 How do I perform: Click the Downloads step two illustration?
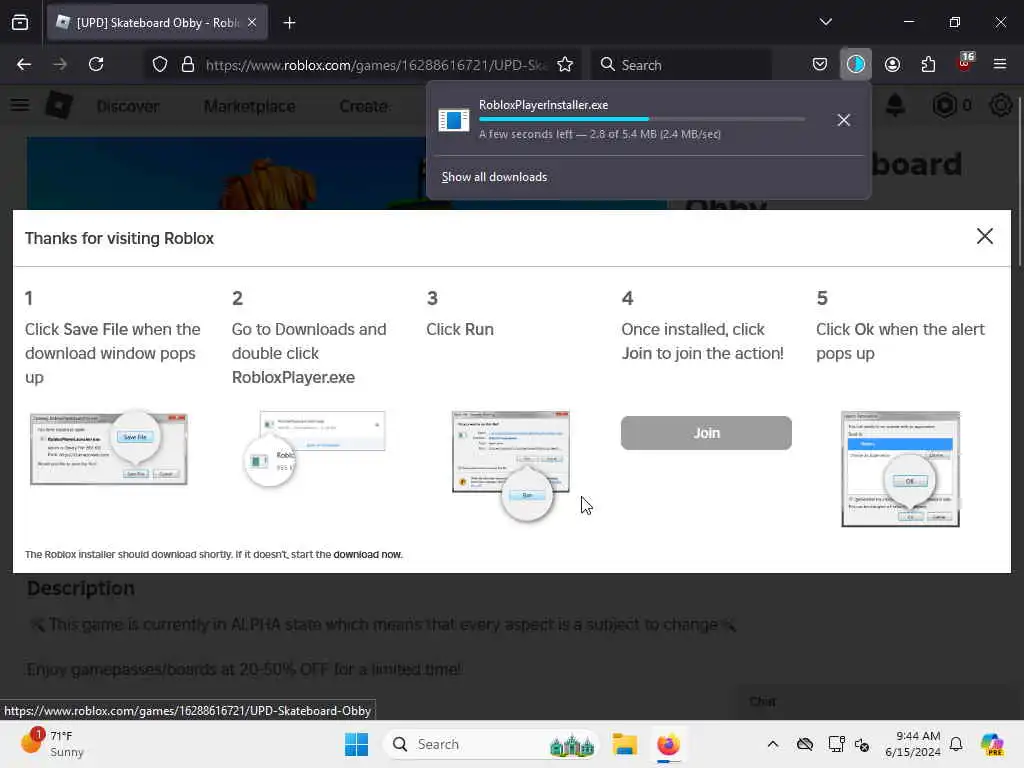pos(315,449)
